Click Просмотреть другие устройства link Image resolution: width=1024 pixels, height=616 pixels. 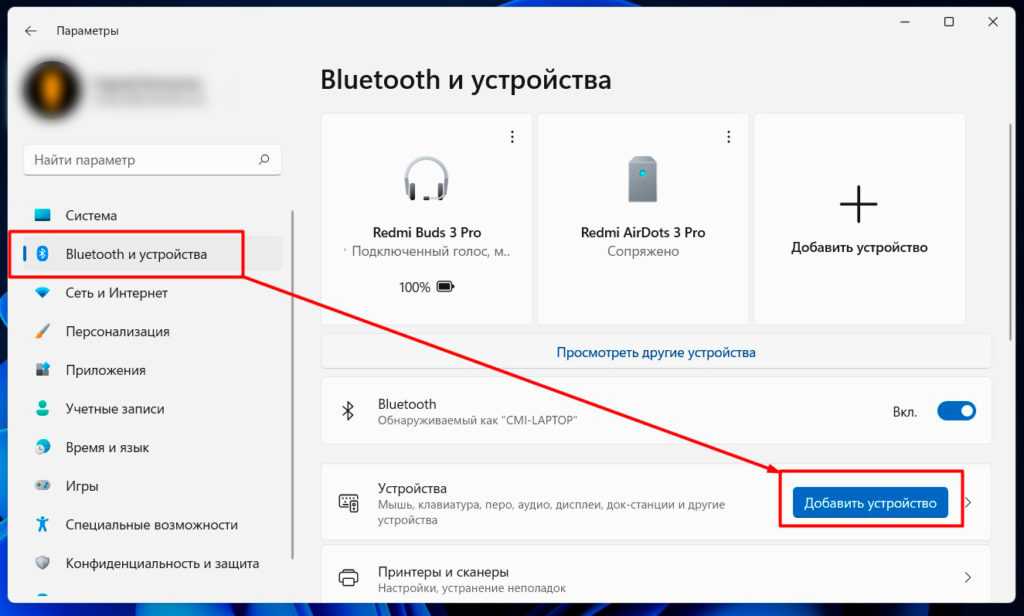656,352
